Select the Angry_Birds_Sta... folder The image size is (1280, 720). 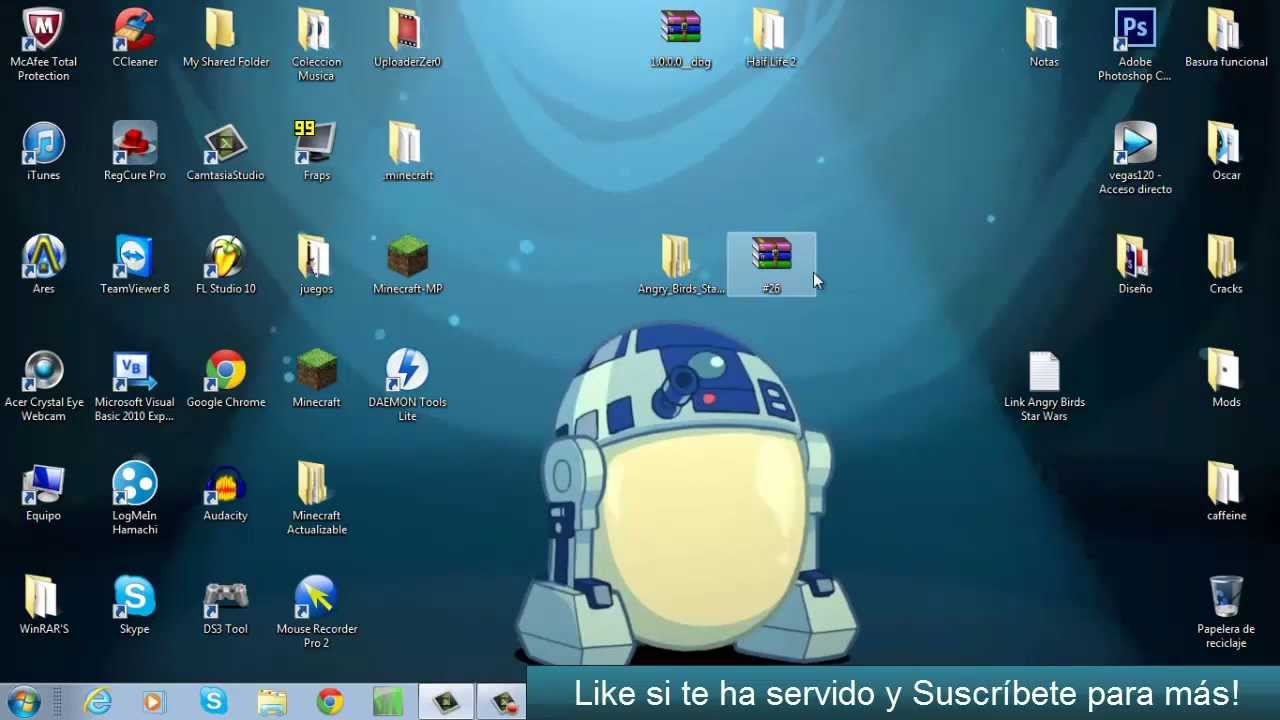pos(680,265)
